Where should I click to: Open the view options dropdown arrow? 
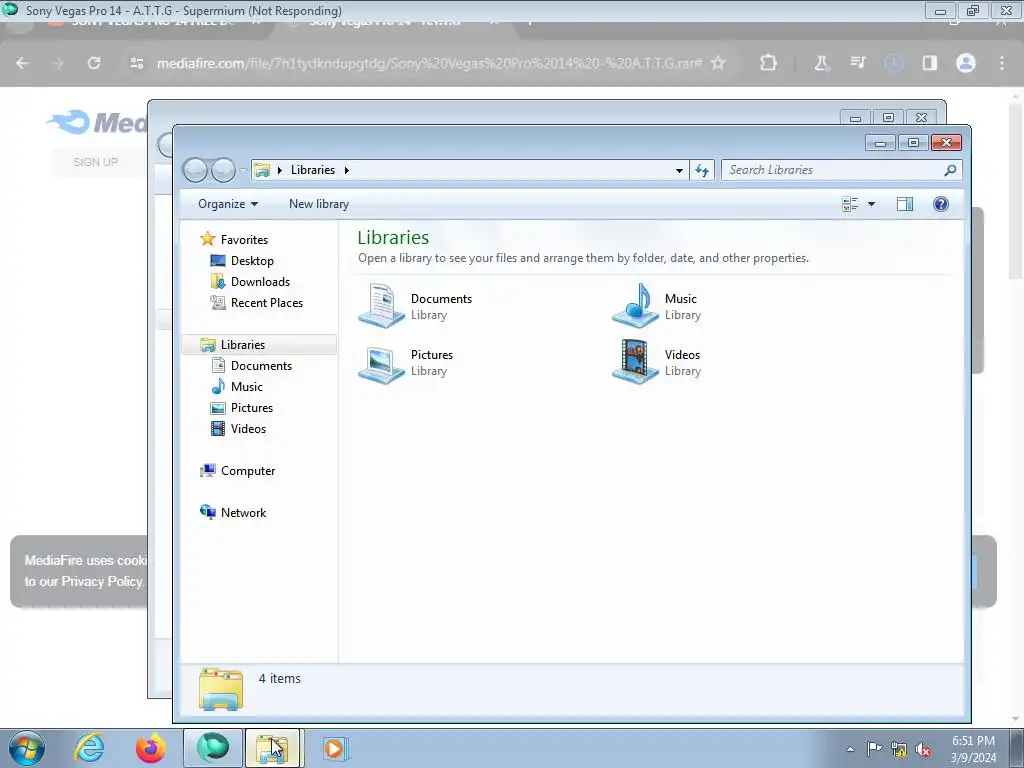(x=871, y=204)
